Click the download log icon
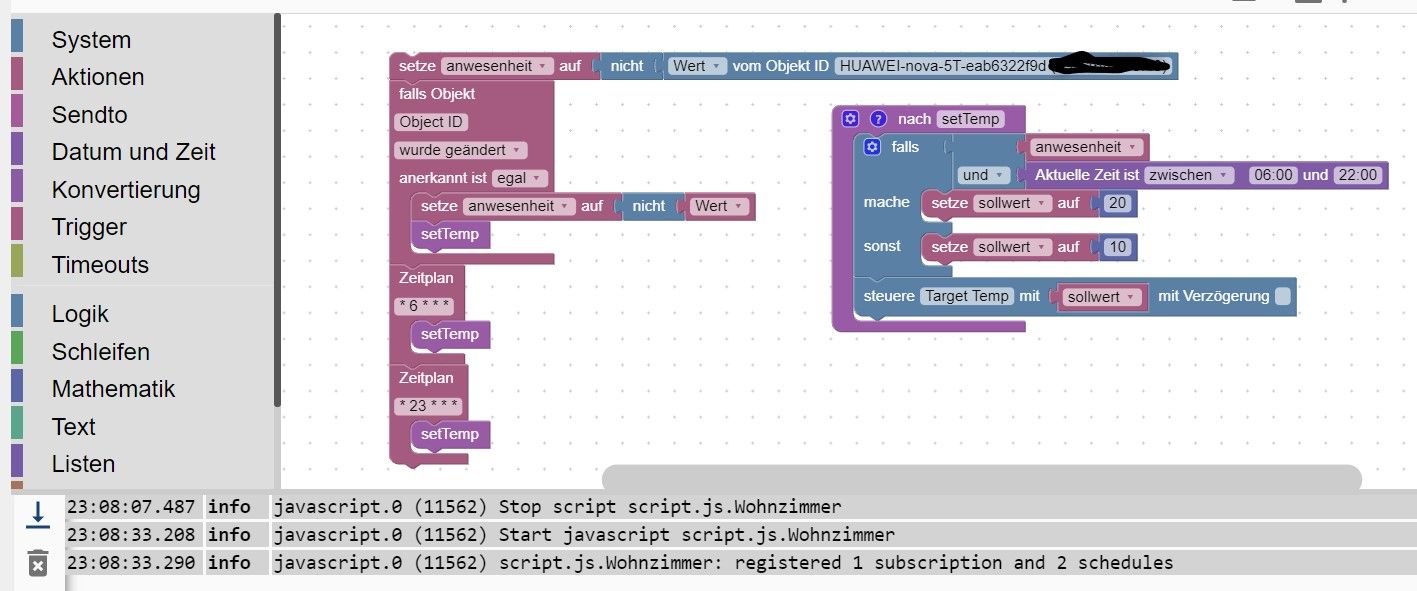Viewport: 1417px width, 591px height. point(37,514)
